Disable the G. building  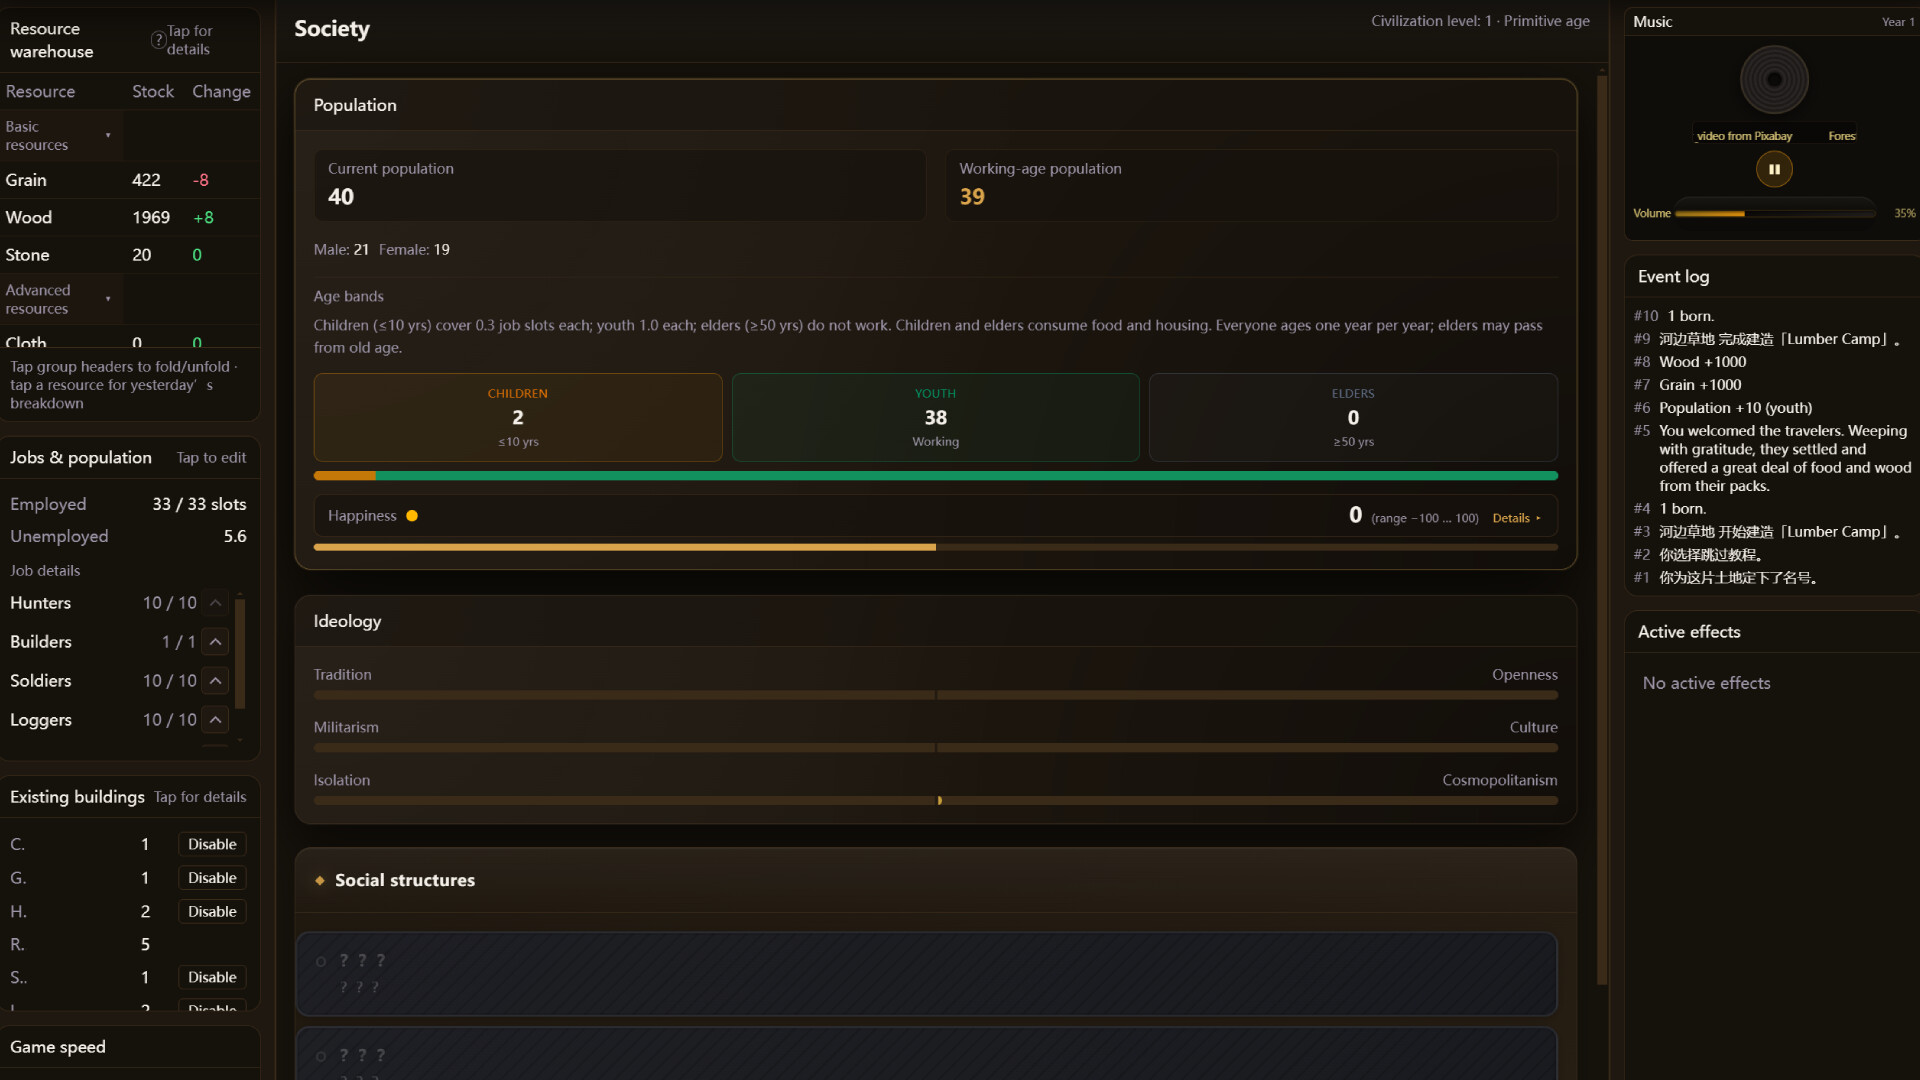click(x=212, y=878)
